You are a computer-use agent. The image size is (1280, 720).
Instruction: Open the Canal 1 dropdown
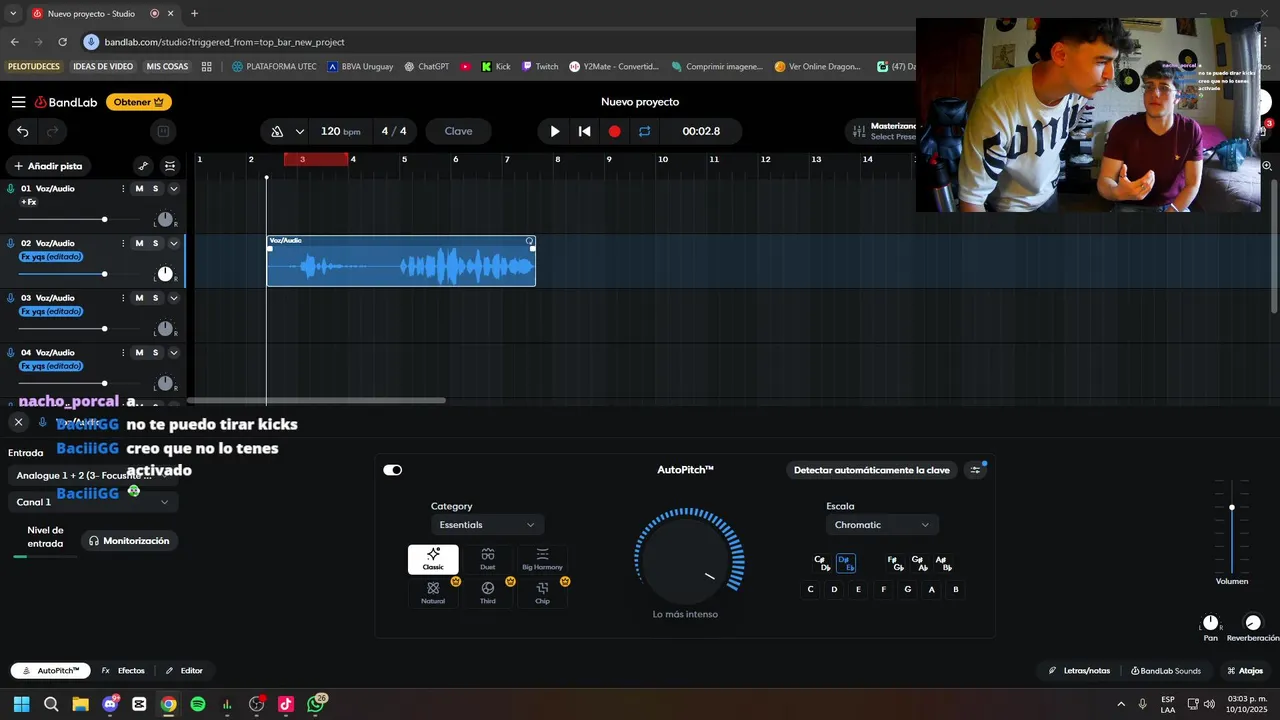coord(93,502)
